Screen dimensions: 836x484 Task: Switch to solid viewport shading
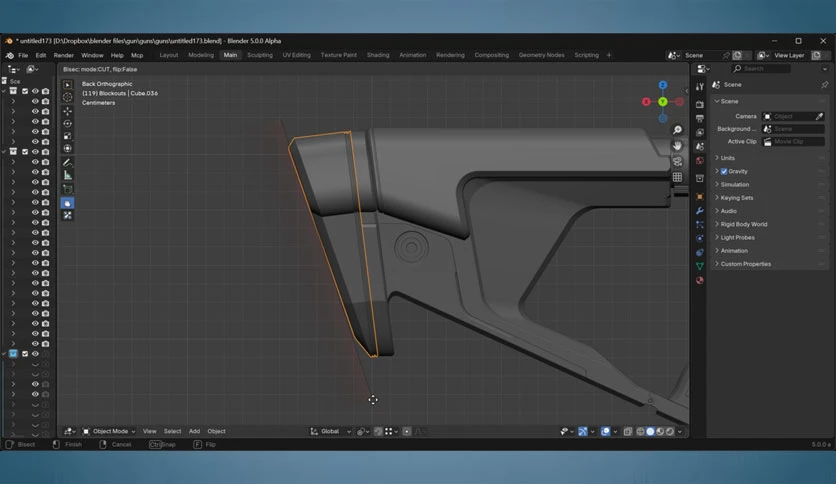coord(650,431)
